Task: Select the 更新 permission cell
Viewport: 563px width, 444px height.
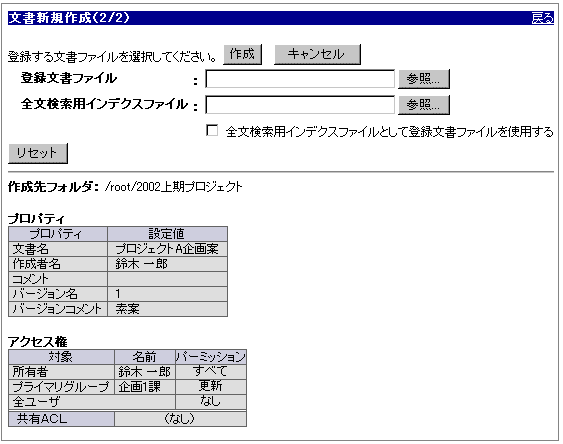Action: coord(211,387)
